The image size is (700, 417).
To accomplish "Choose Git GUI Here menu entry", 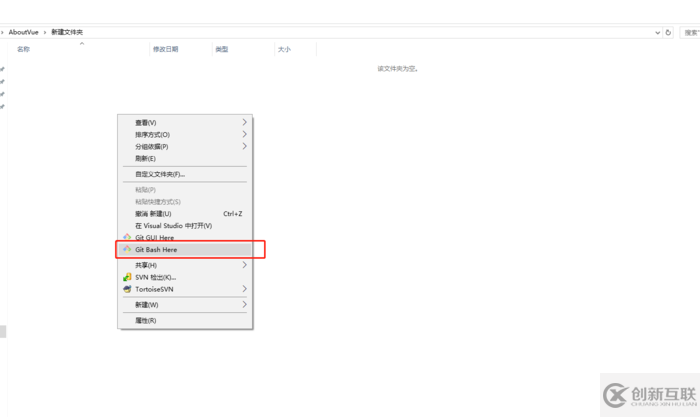I will tap(185, 238).
